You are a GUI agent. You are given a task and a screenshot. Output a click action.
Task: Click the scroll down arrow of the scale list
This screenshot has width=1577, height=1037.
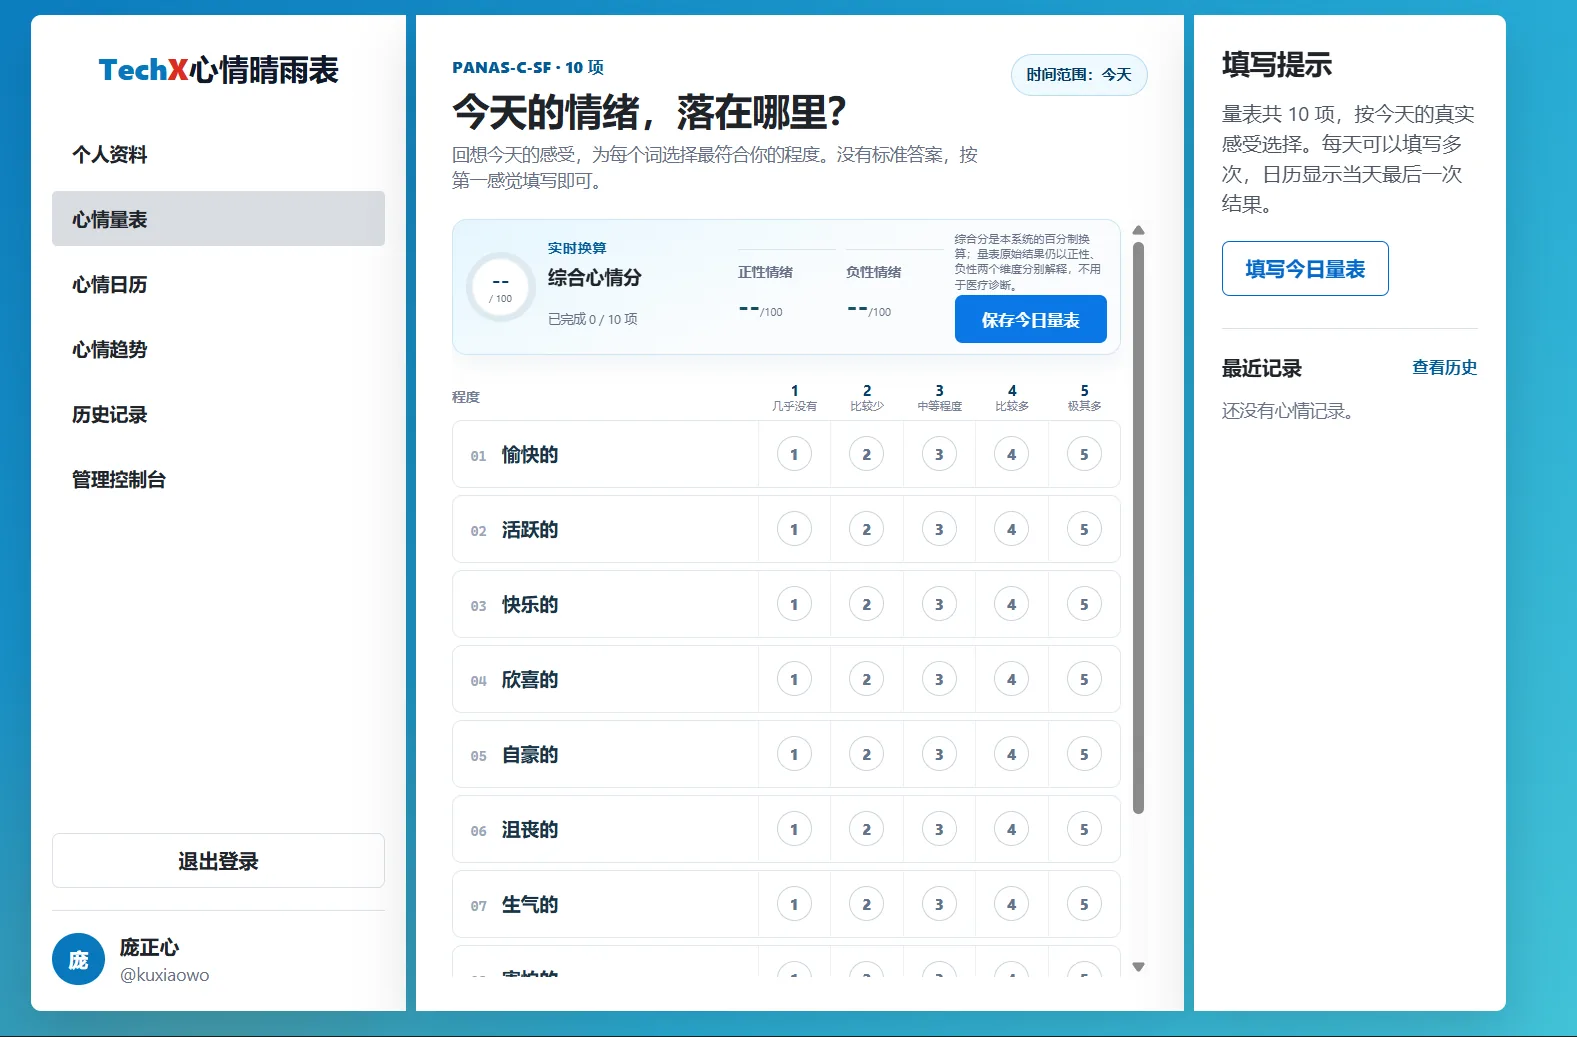pyautogui.click(x=1138, y=967)
